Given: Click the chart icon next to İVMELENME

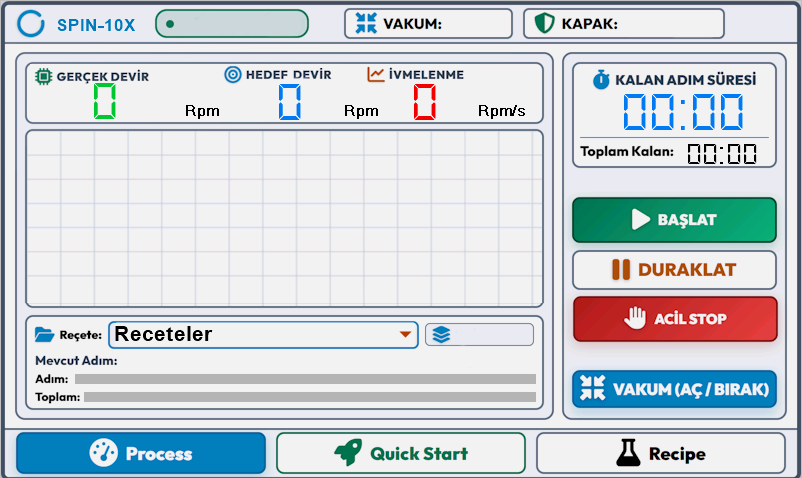Looking at the screenshot, I should coord(375,75).
